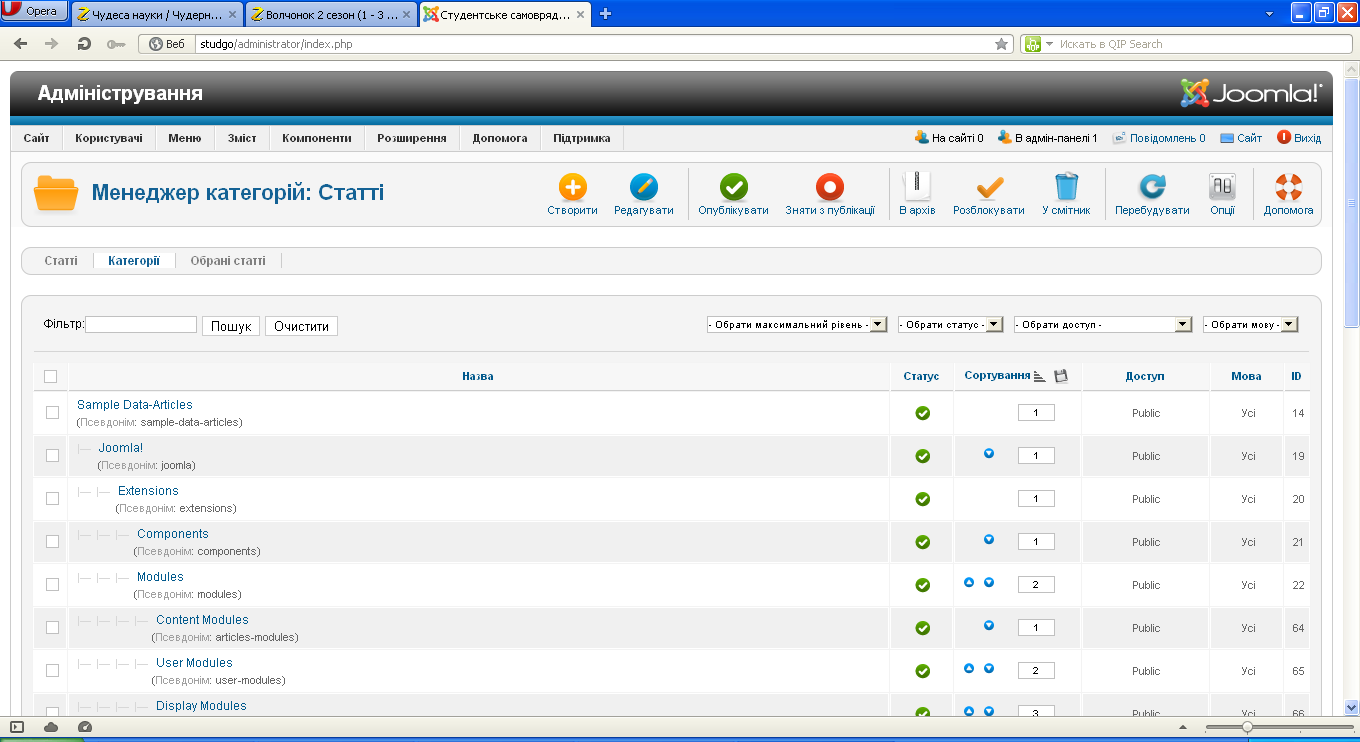Open the Розширення menu
Image resolution: width=1360 pixels, height=742 pixels.
[412, 138]
